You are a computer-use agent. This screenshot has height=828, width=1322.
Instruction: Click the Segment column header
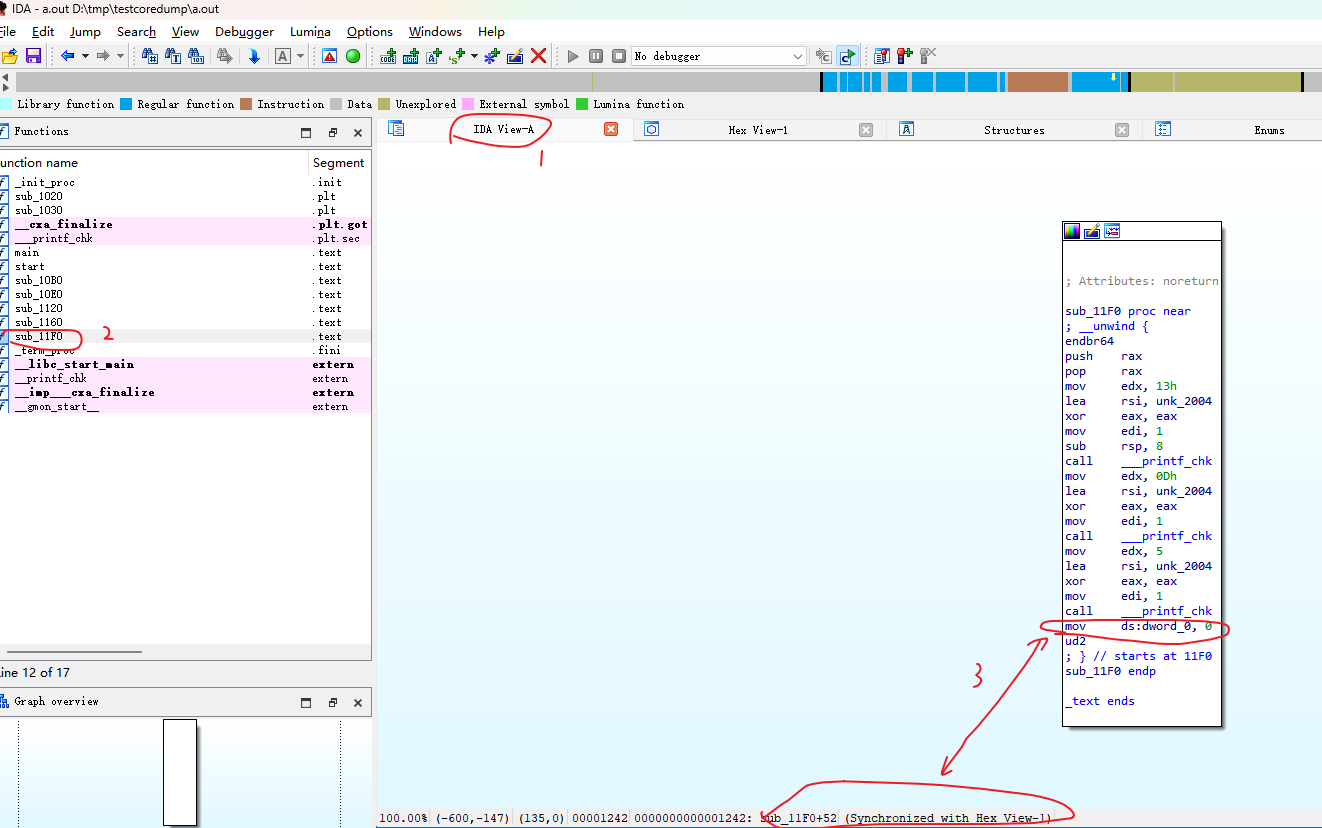point(338,163)
